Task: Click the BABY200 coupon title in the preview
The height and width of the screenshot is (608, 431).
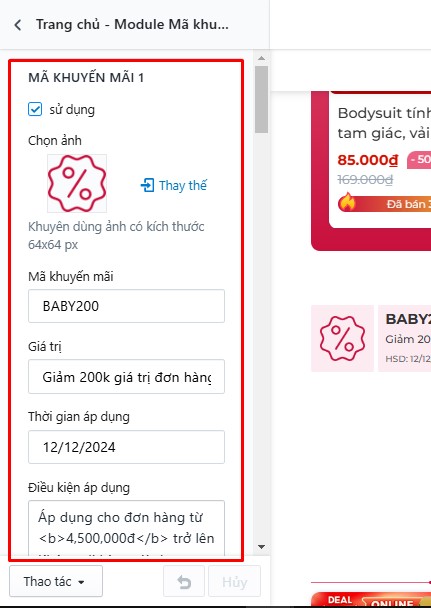Action: pos(408,319)
